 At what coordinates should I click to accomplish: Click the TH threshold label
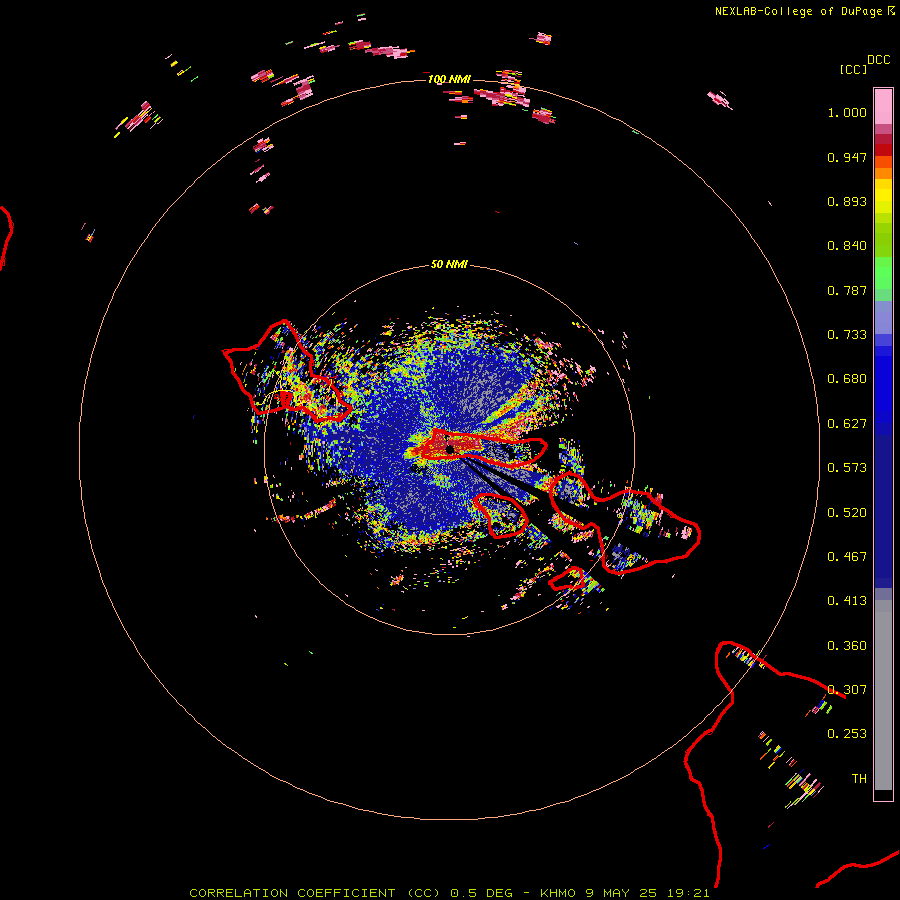coord(859,779)
